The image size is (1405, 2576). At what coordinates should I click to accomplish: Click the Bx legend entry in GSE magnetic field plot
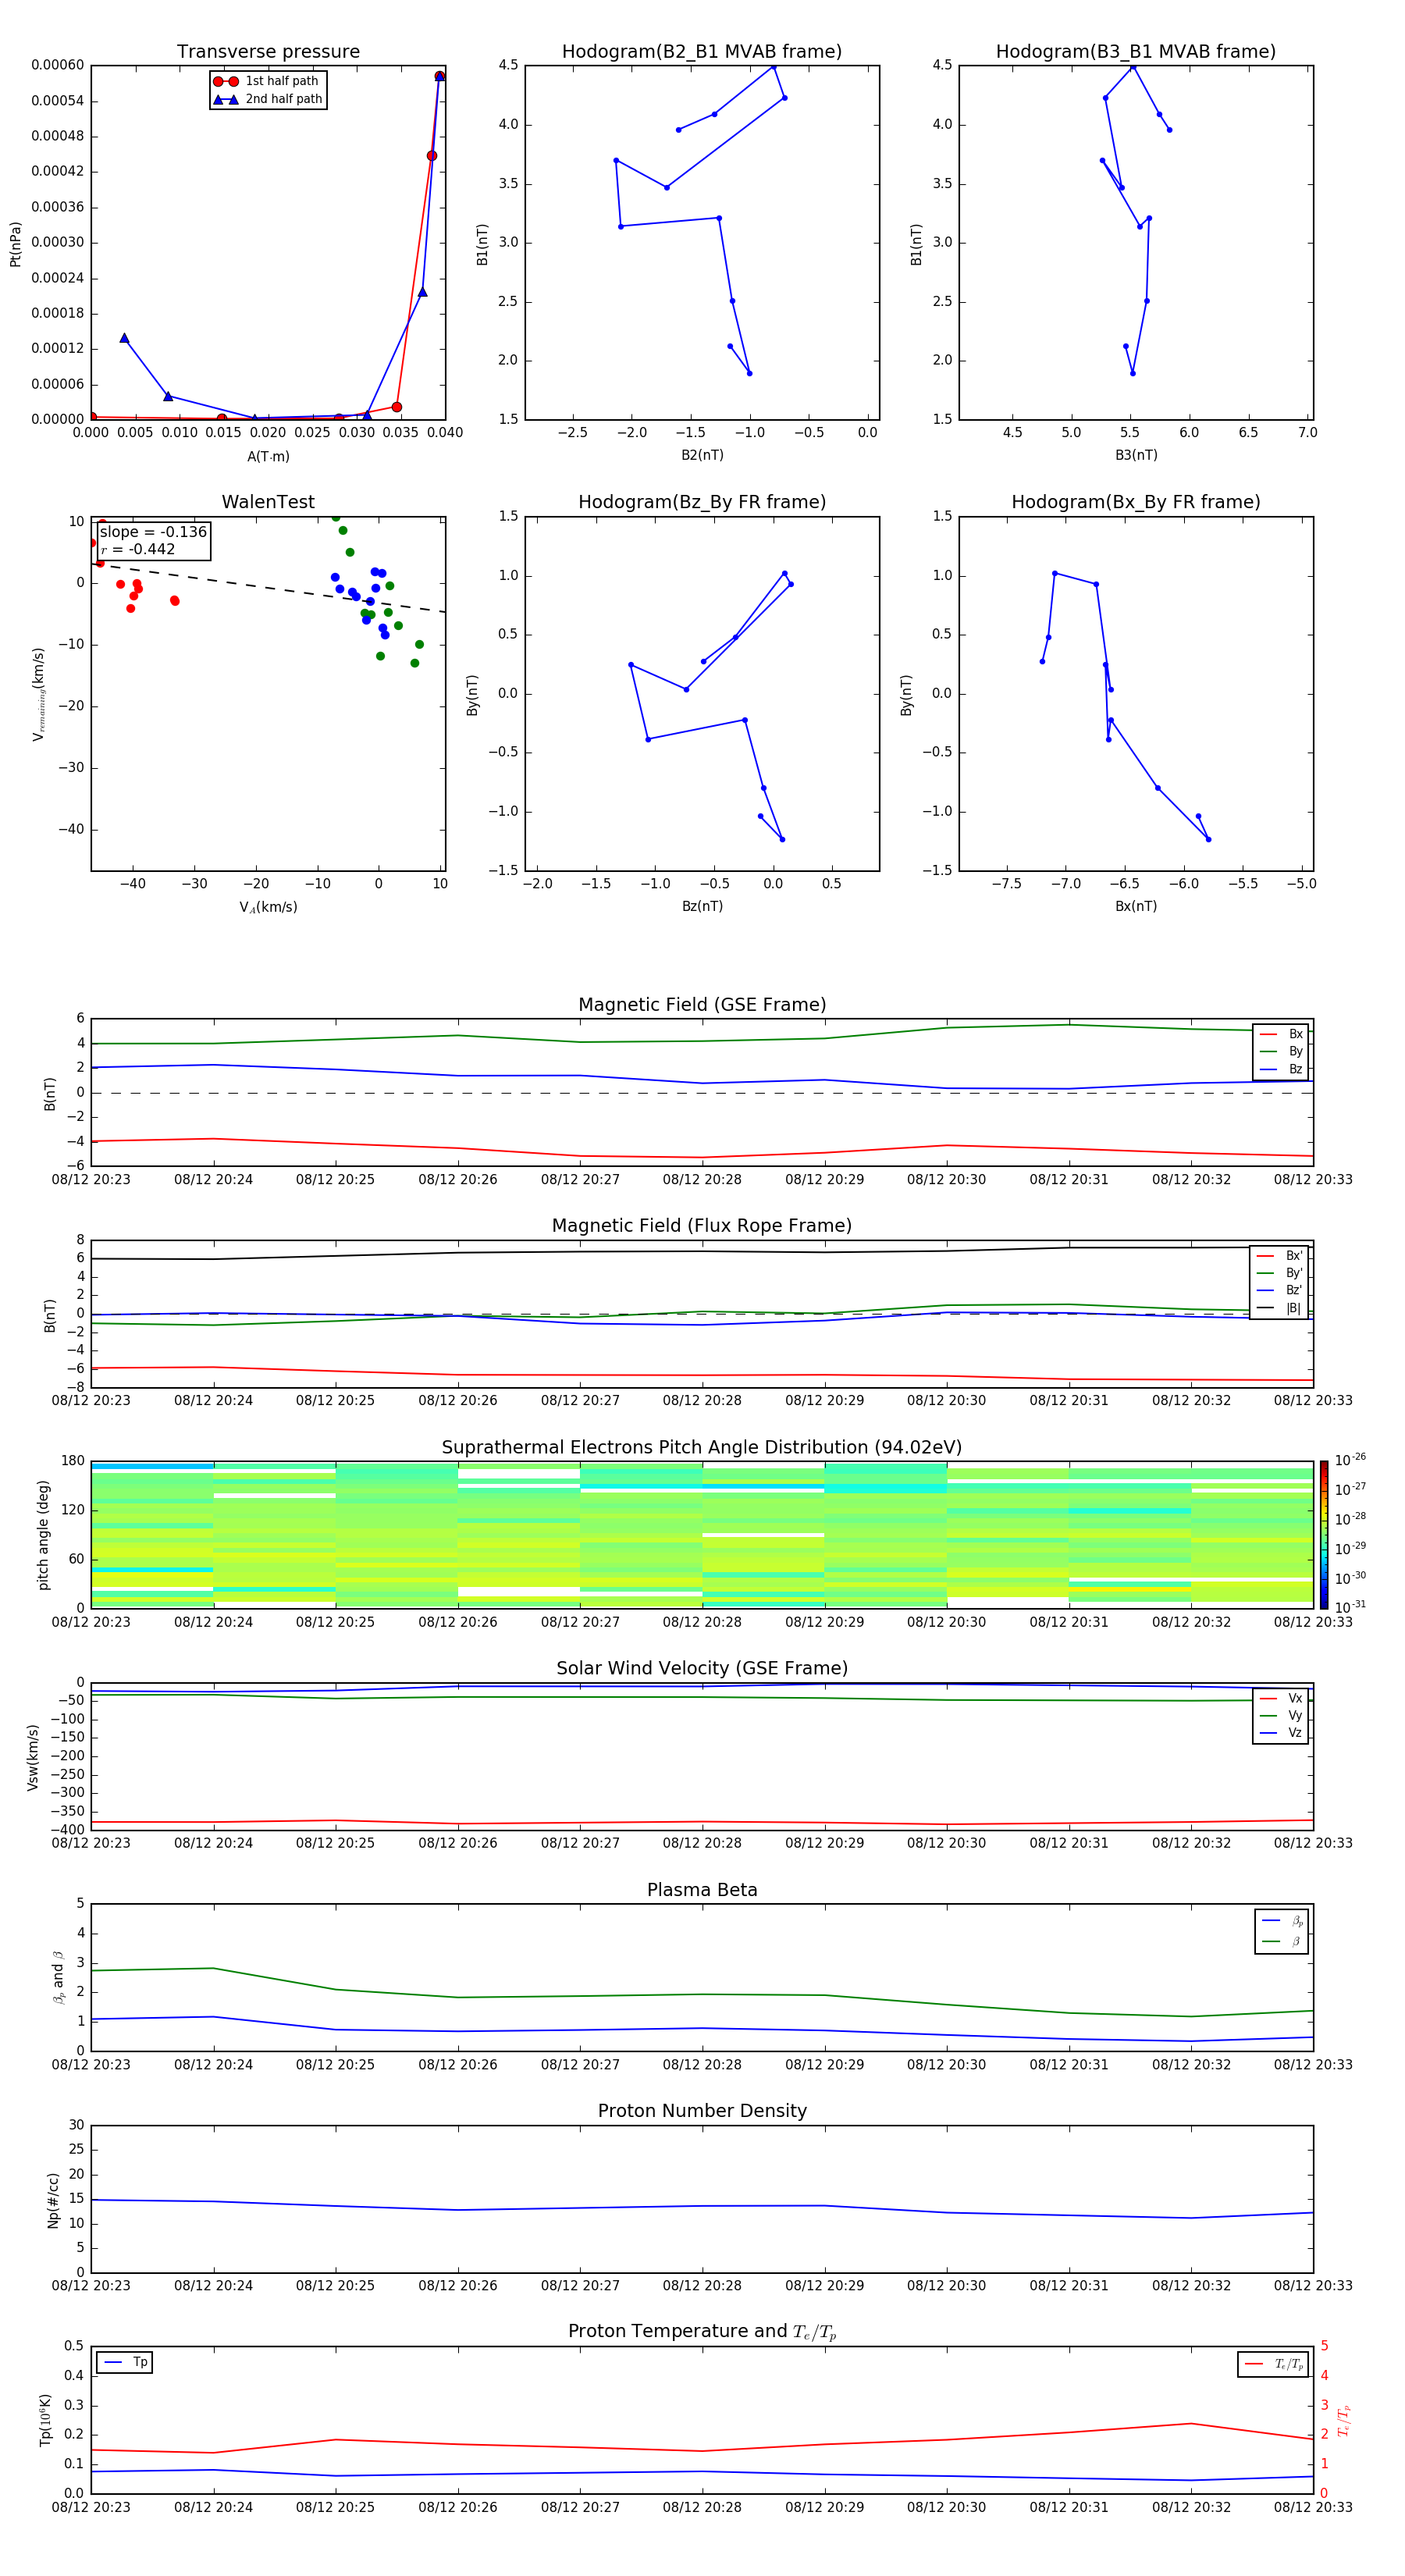pyautogui.click(x=1281, y=1034)
